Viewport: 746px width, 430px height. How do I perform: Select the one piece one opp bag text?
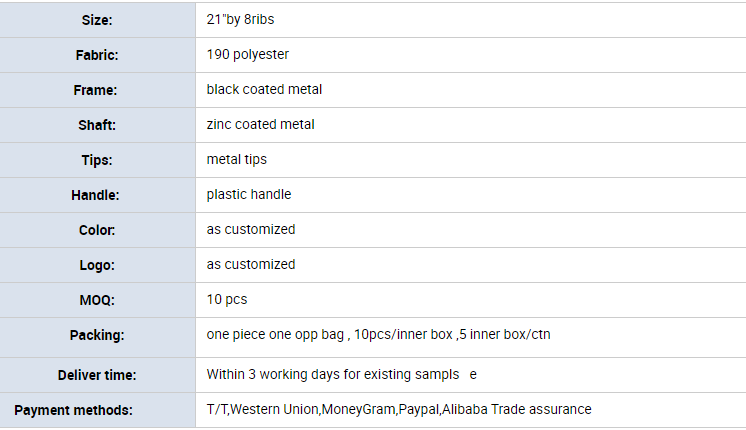[275, 334]
